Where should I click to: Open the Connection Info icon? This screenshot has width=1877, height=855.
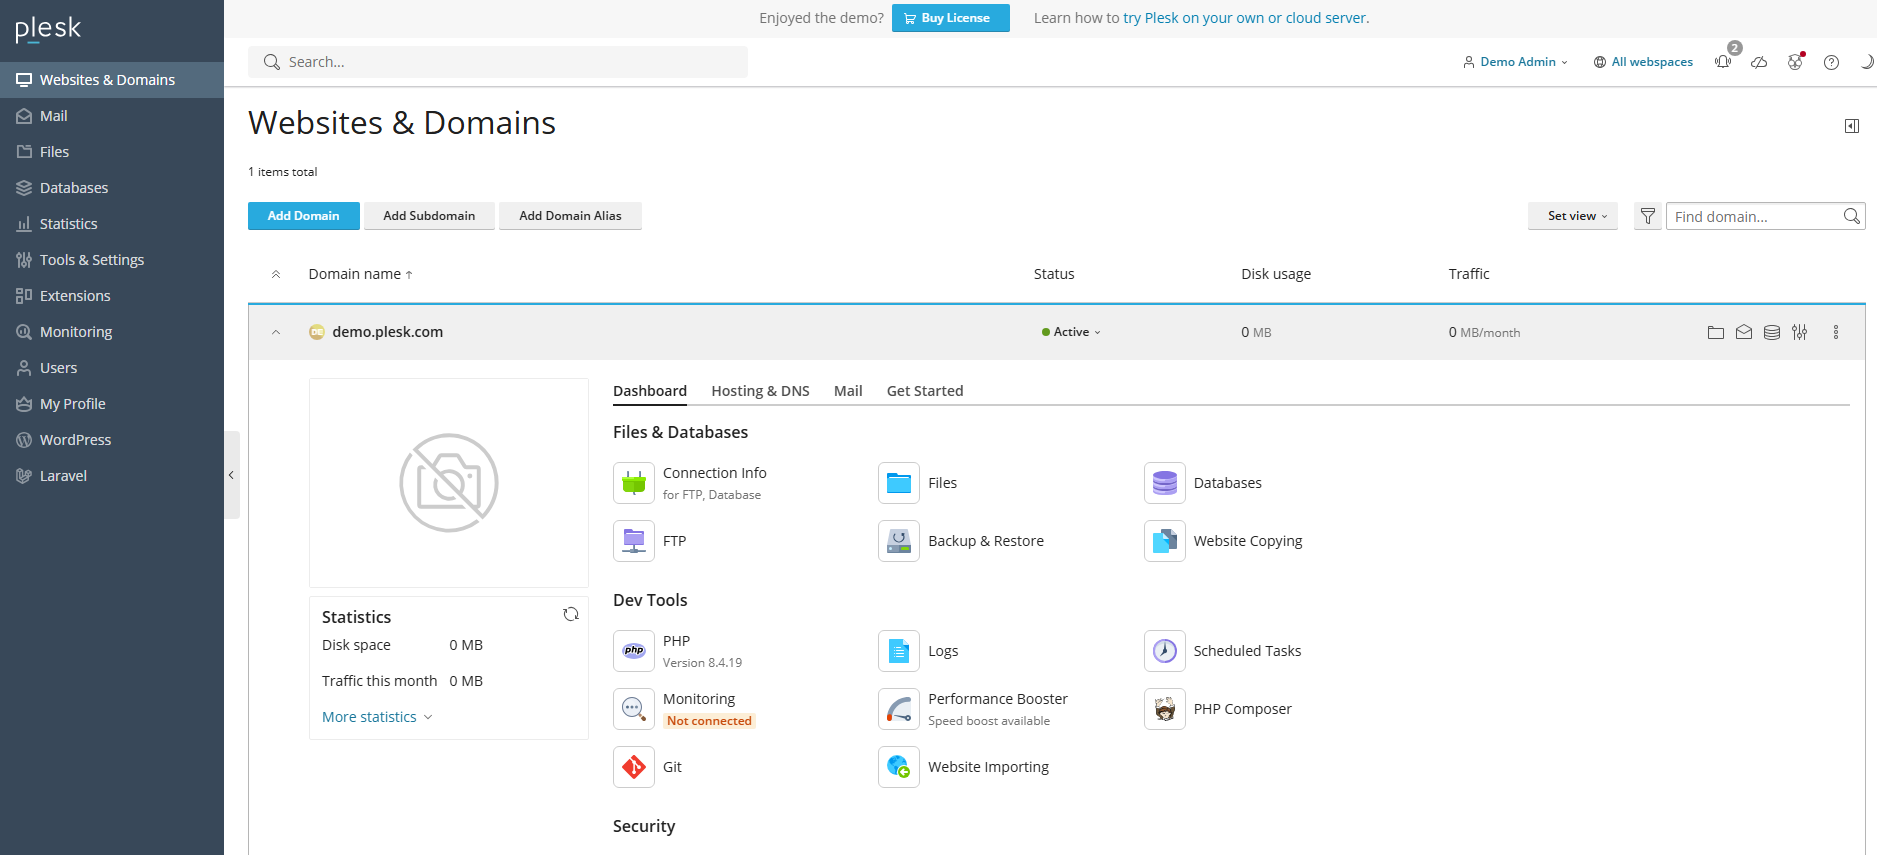(x=634, y=483)
